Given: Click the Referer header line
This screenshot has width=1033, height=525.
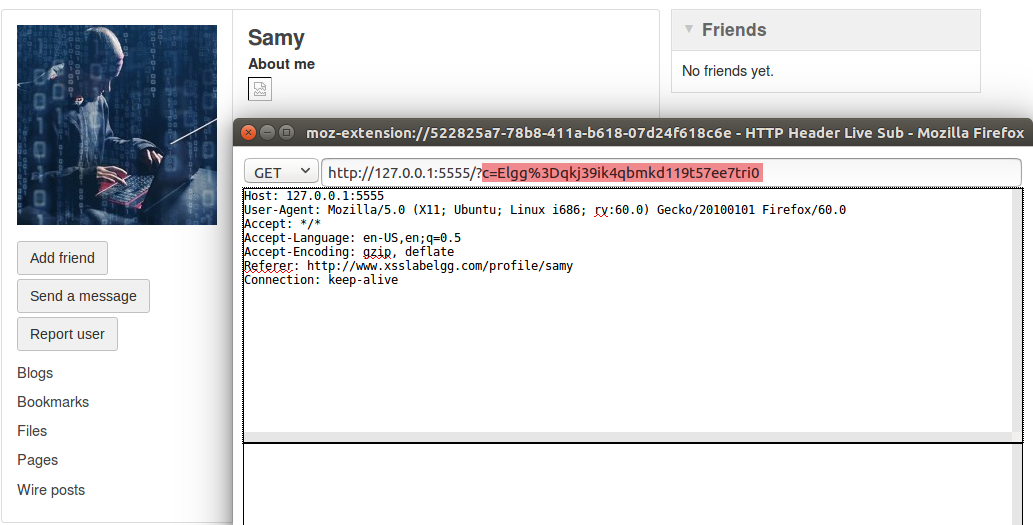Looking at the screenshot, I should [x=408, y=265].
